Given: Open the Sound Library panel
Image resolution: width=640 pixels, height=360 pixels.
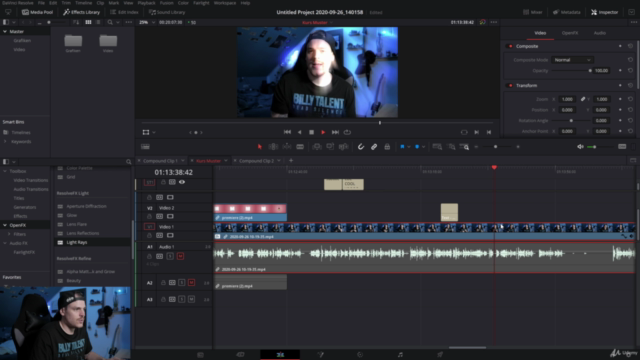Looking at the screenshot, I should tap(167, 12).
